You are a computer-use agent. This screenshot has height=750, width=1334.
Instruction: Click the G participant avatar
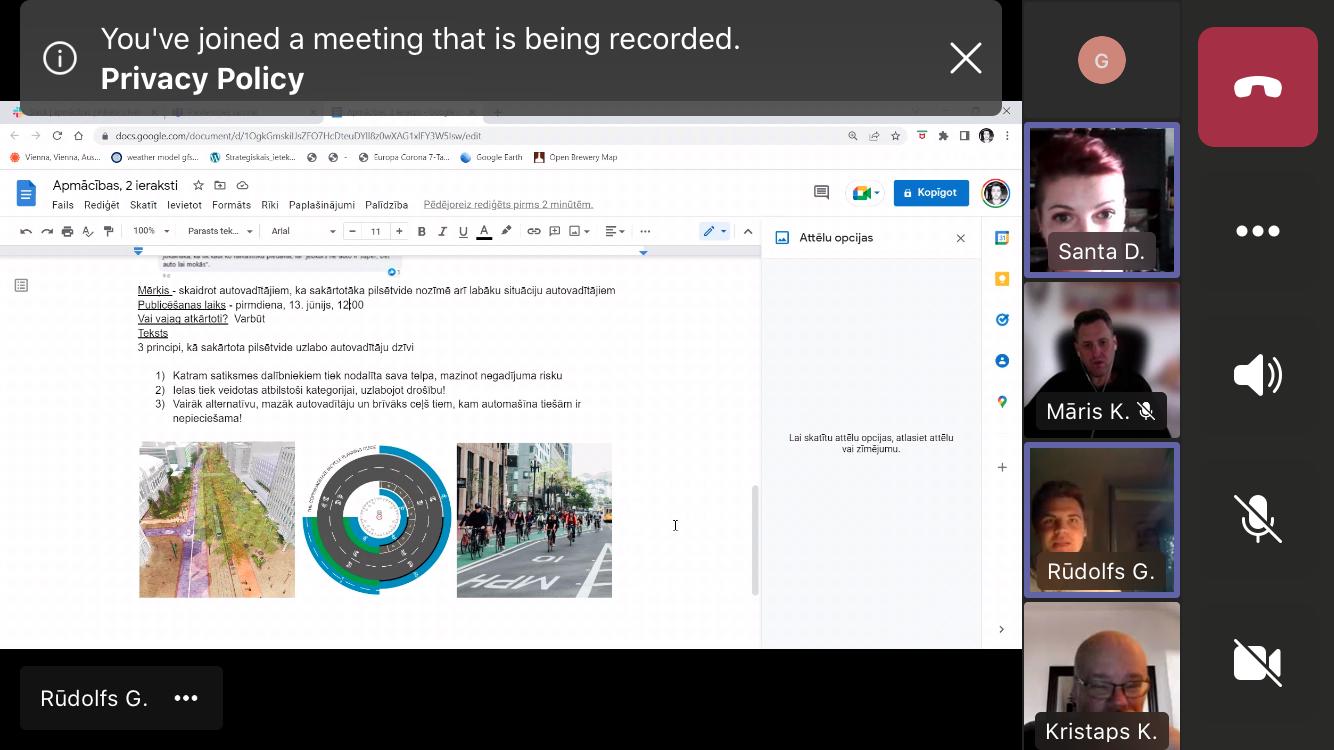point(1101,61)
